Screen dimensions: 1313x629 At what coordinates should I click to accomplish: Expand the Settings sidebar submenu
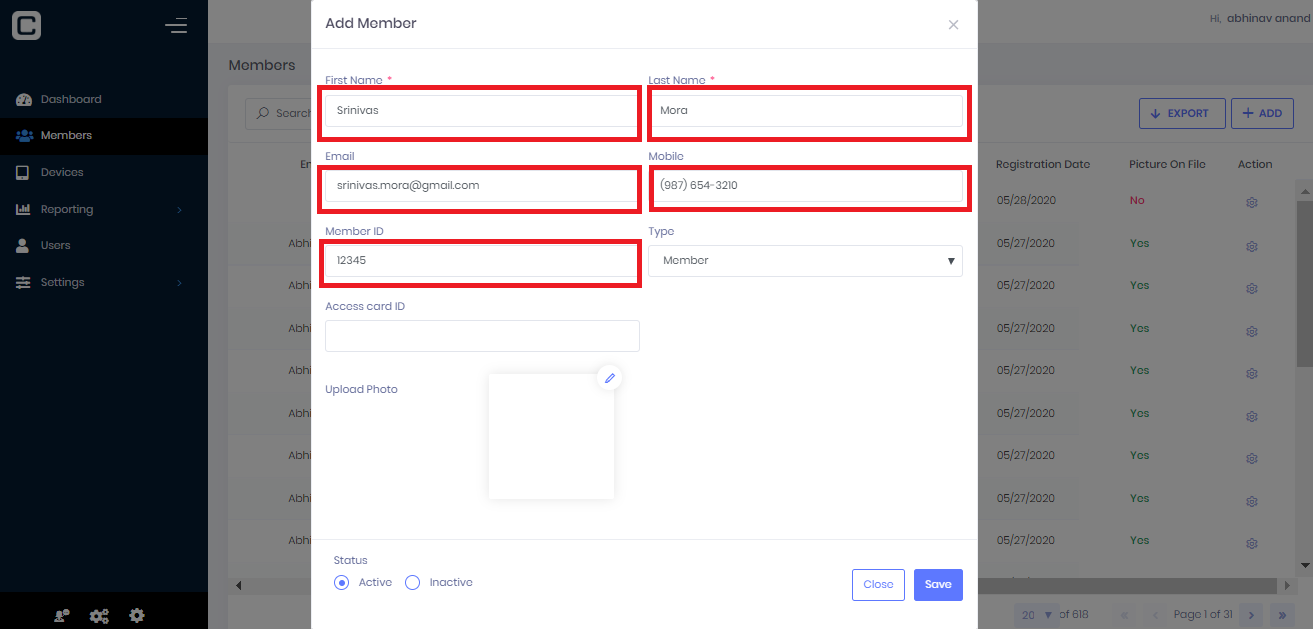tap(179, 283)
